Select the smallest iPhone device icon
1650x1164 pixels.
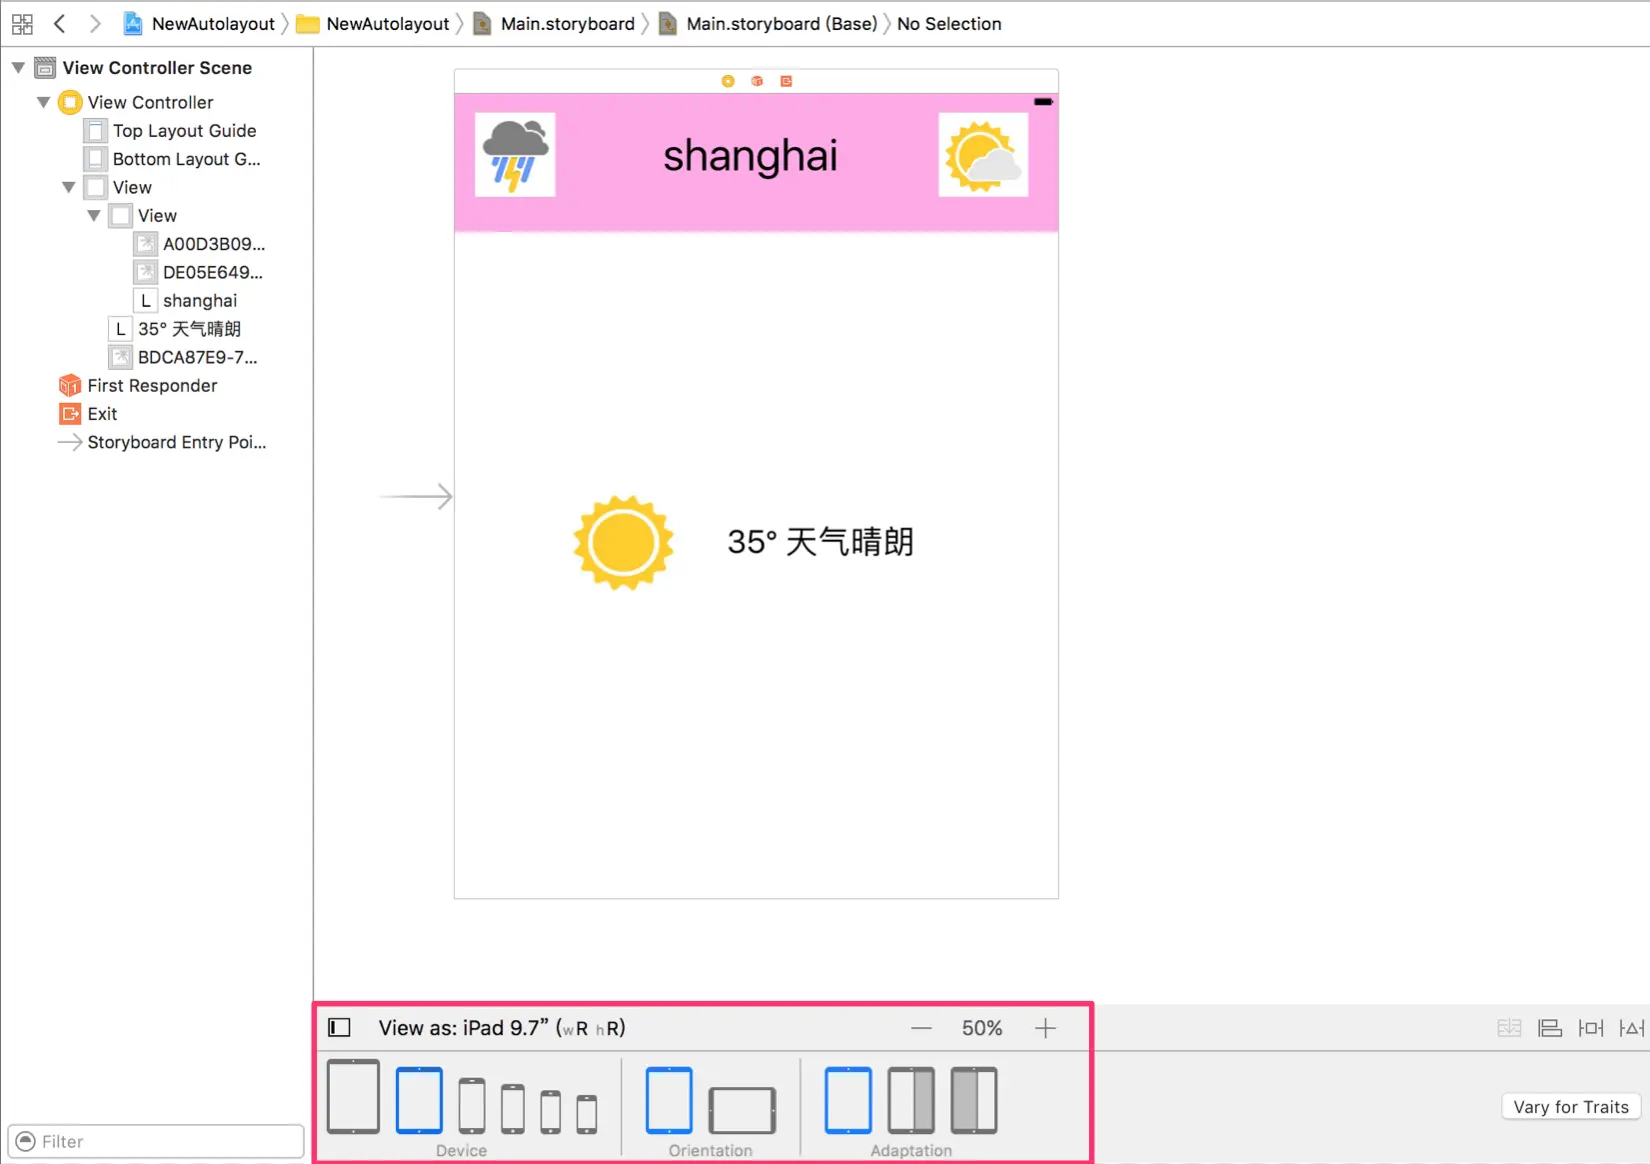point(587,1114)
